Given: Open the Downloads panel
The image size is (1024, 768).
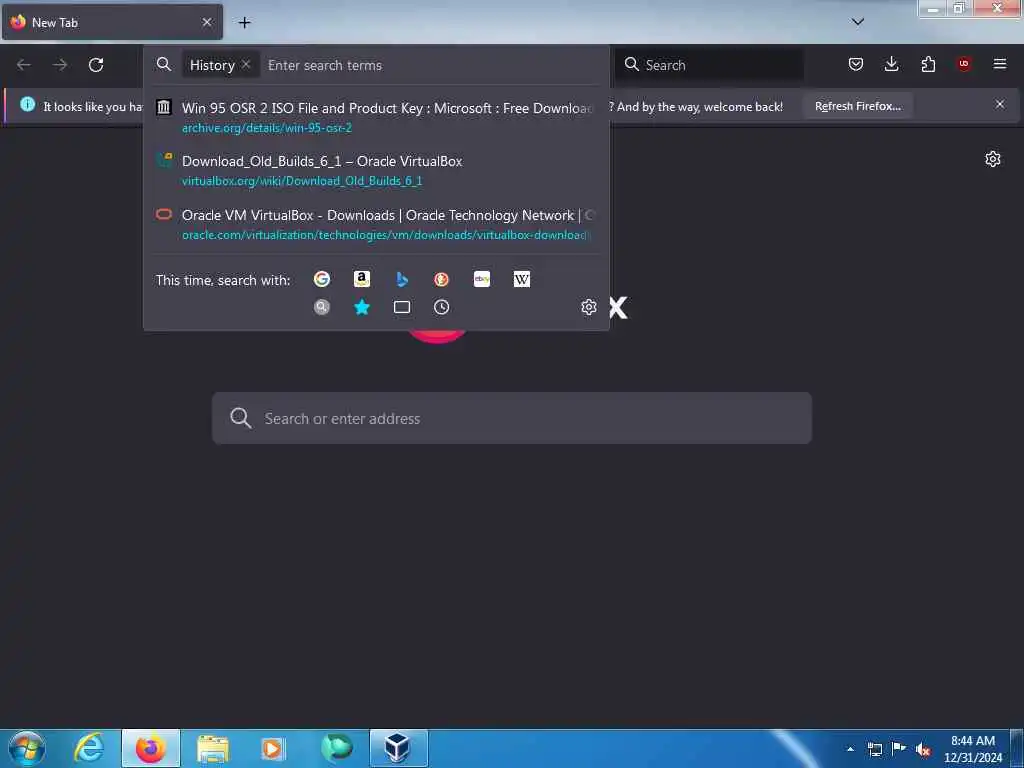Looking at the screenshot, I should pyautogui.click(x=891, y=64).
